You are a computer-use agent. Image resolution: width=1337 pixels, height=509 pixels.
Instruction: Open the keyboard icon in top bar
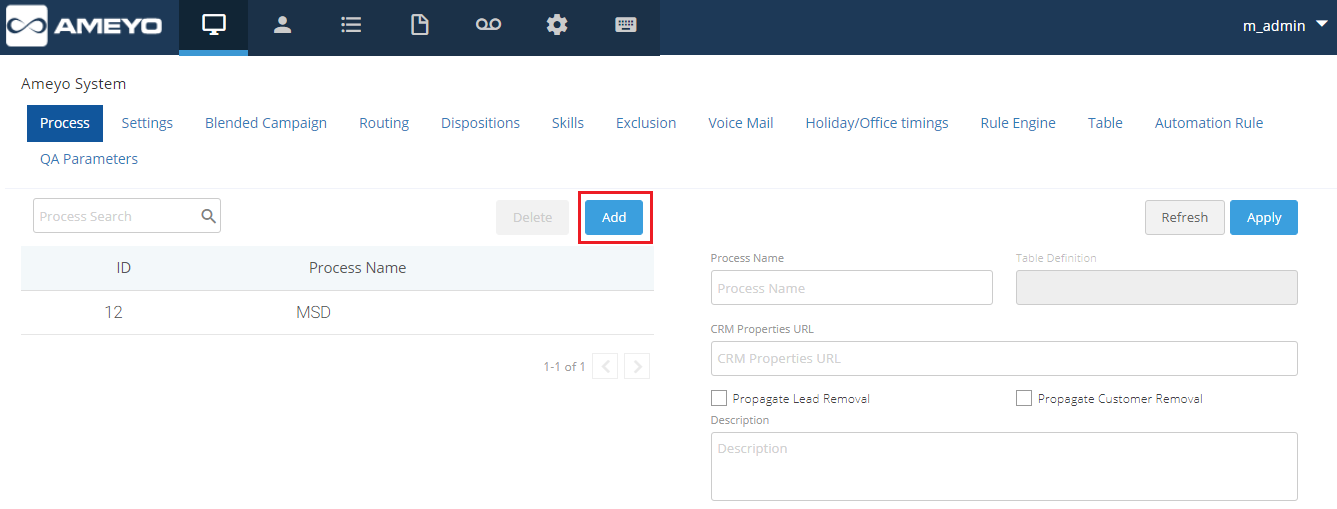[626, 26]
